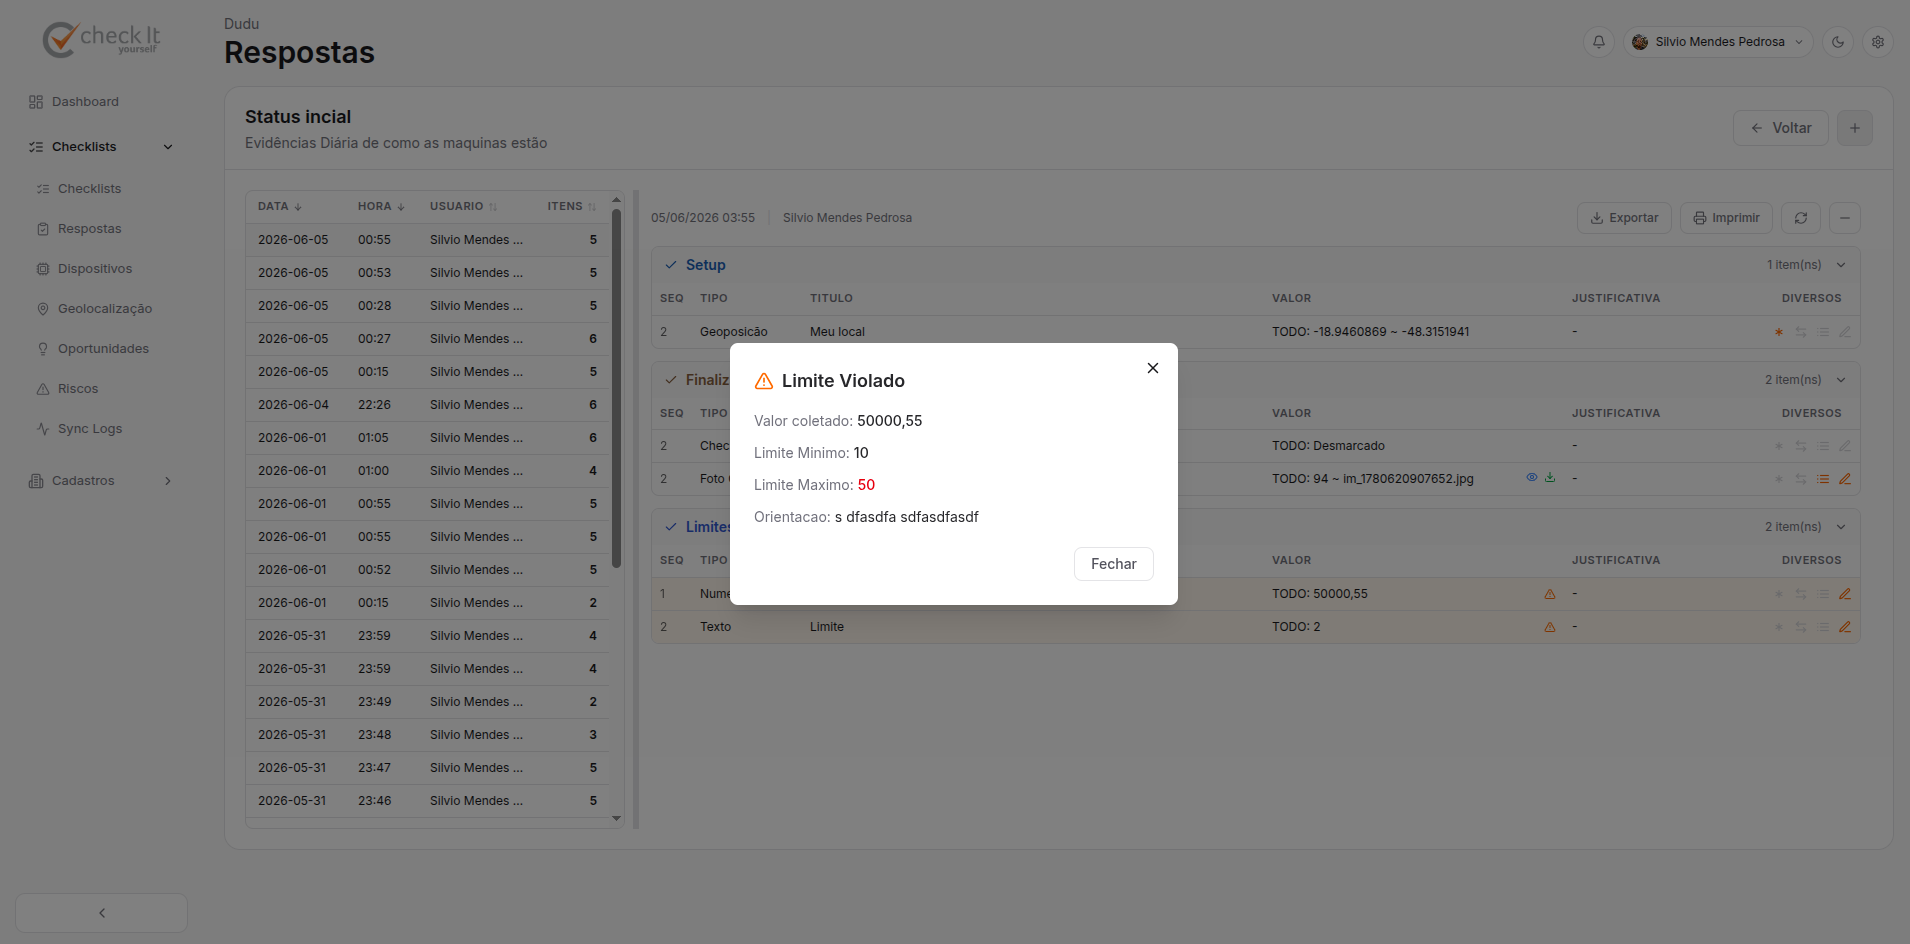
Task: Click edit pencil on 50000,55 row
Action: point(1845,594)
